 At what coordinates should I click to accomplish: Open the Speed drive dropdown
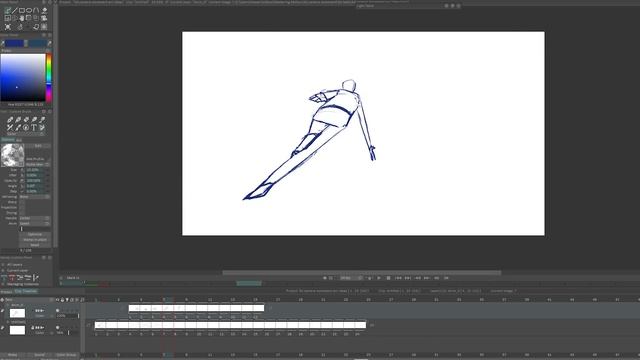coord(35,223)
